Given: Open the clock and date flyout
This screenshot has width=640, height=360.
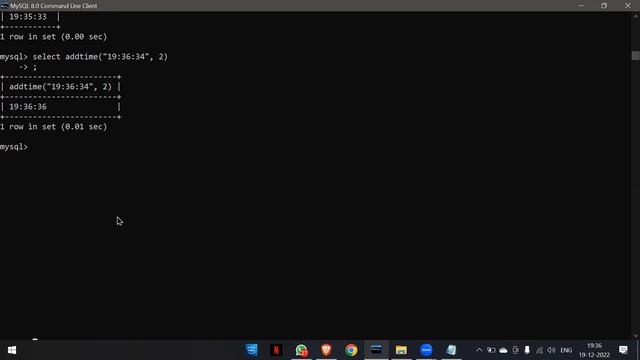Looking at the screenshot, I should pyautogui.click(x=594, y=350).
